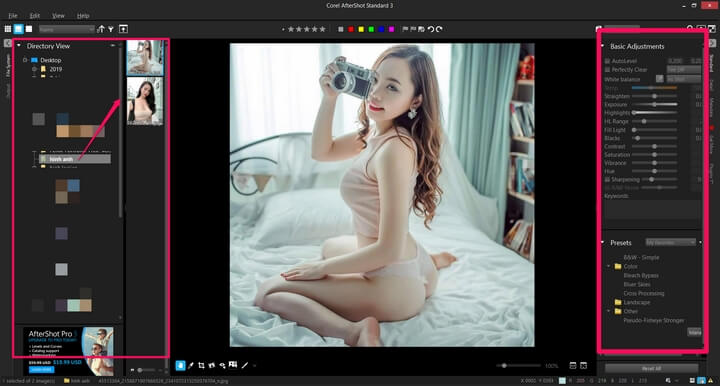Image resolution: width=720 pixels, height=386 pixels.
Task: Switch to single image view
Action: pyautogui.click(x=29, y=29)
